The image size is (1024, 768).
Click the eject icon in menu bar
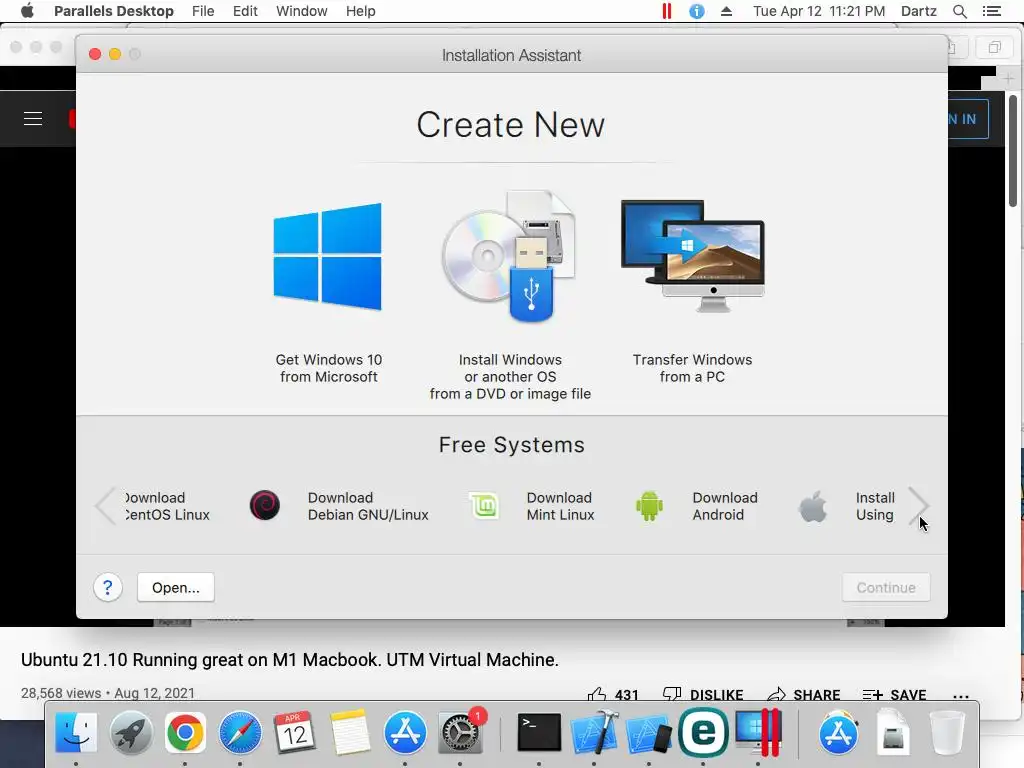point(726,11)
